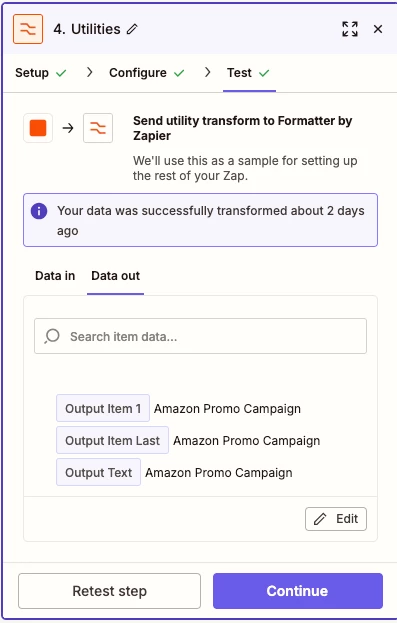397x623 pixels.
Task: Click the Retest step button
Action: click(109, 591)
